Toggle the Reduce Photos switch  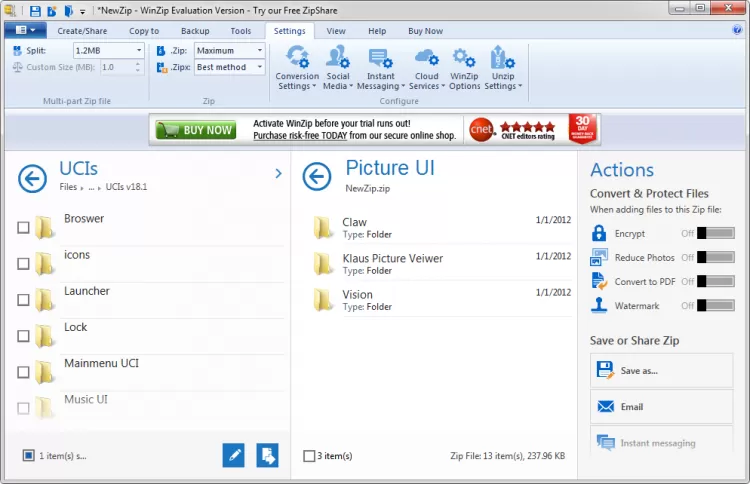point(716,257)
